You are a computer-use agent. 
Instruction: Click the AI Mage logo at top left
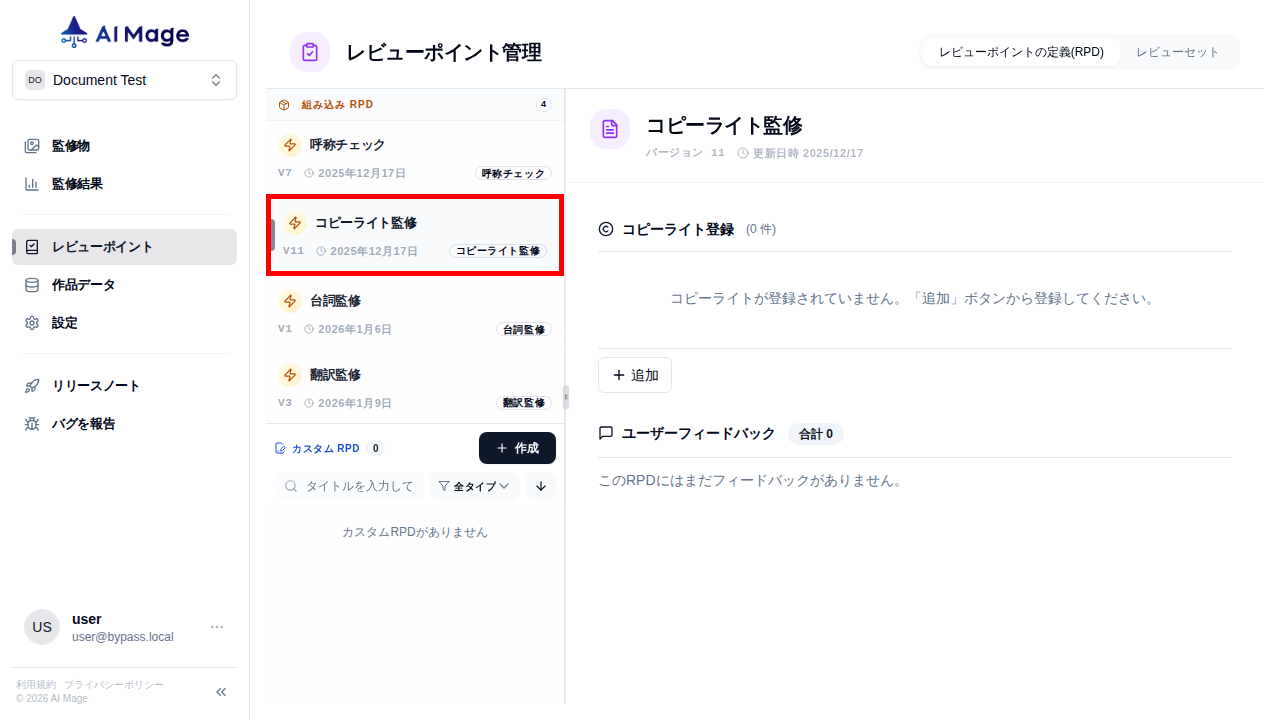click(x=123, y=31)
